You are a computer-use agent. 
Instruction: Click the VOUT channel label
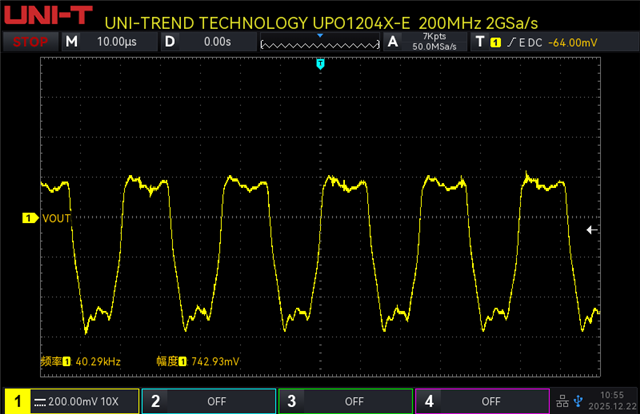click(x=56, y=218)
